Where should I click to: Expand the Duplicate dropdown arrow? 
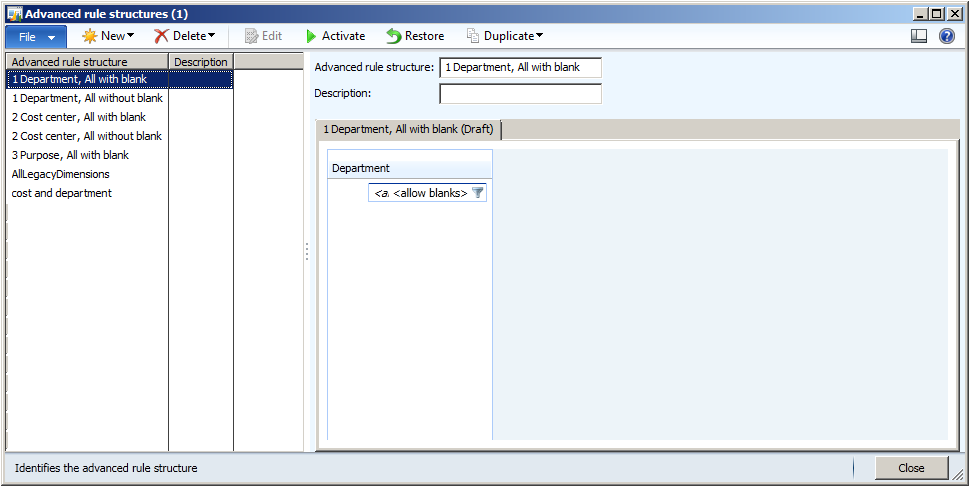[539, 35]
